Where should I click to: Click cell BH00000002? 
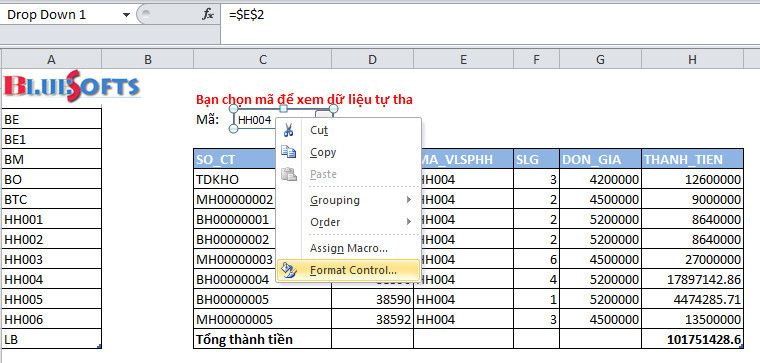[x=235, y=239]
